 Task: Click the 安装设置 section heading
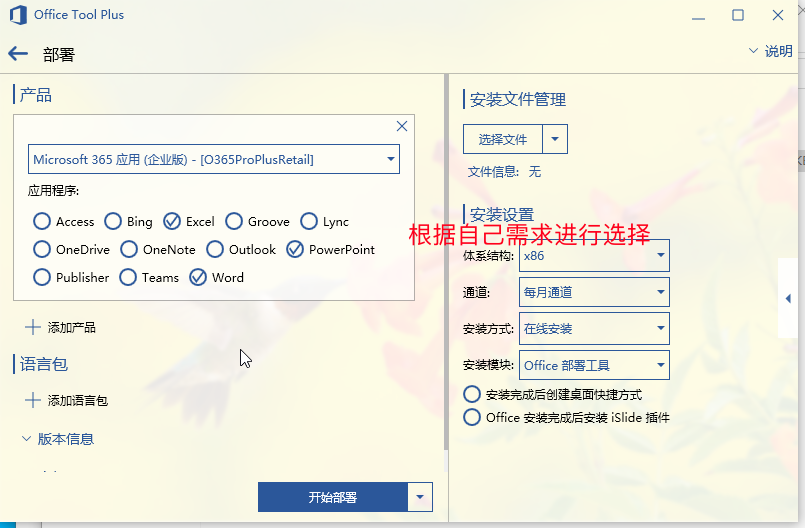[502, 214]
